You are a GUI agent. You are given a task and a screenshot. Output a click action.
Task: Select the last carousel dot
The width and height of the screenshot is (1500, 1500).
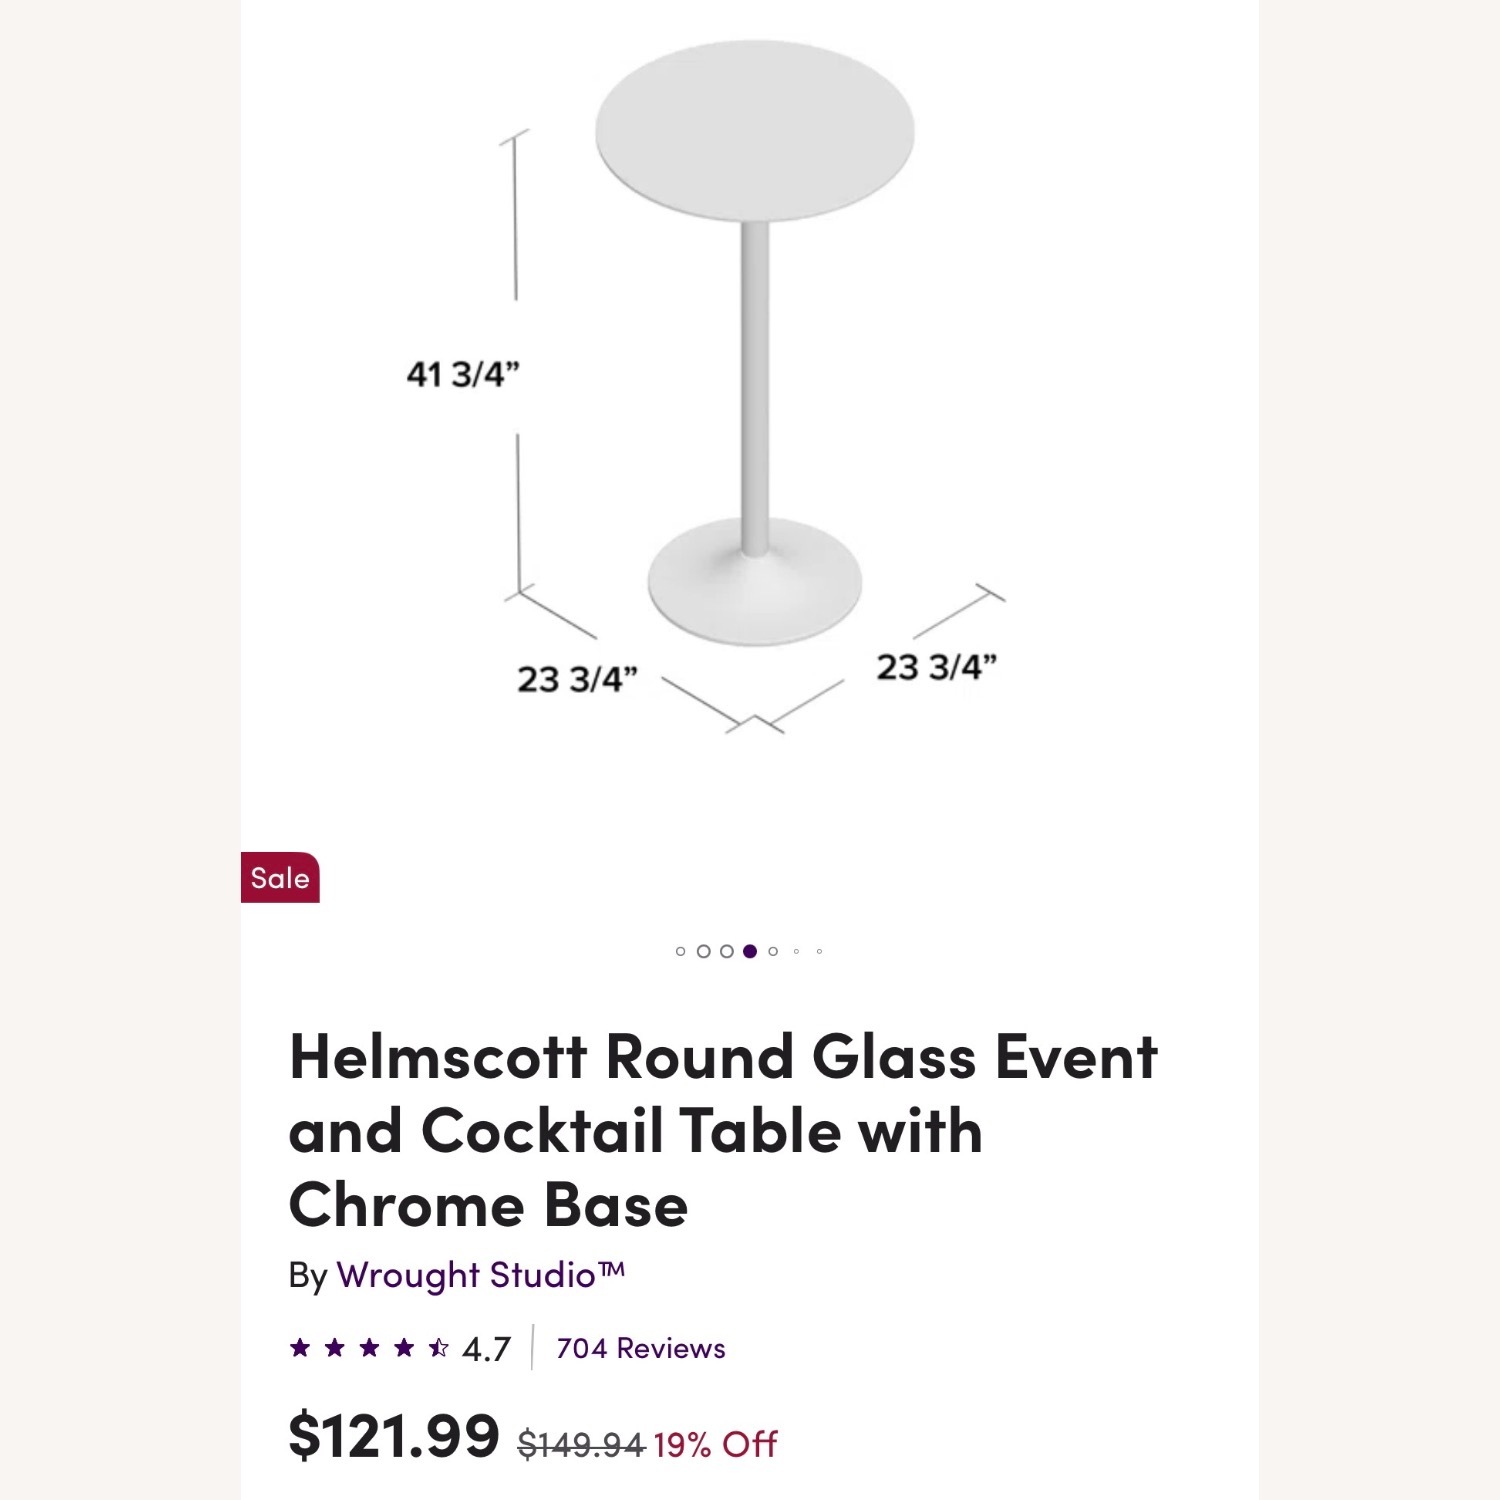click(x=820, y=951)
